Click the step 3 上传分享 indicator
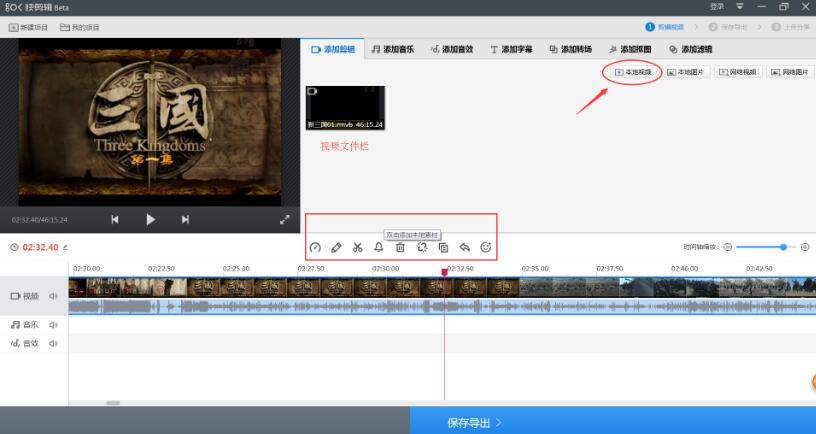 tap(790, 27)
